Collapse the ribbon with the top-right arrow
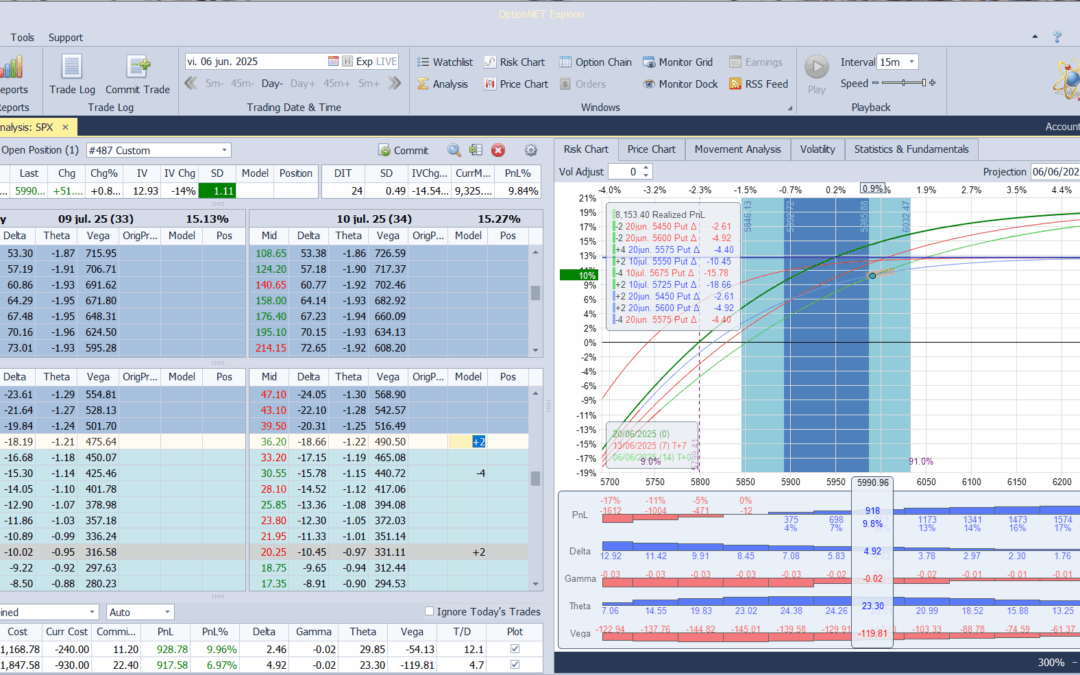The height and width of the screenshot is (675, 1080). pos(1035,37)
